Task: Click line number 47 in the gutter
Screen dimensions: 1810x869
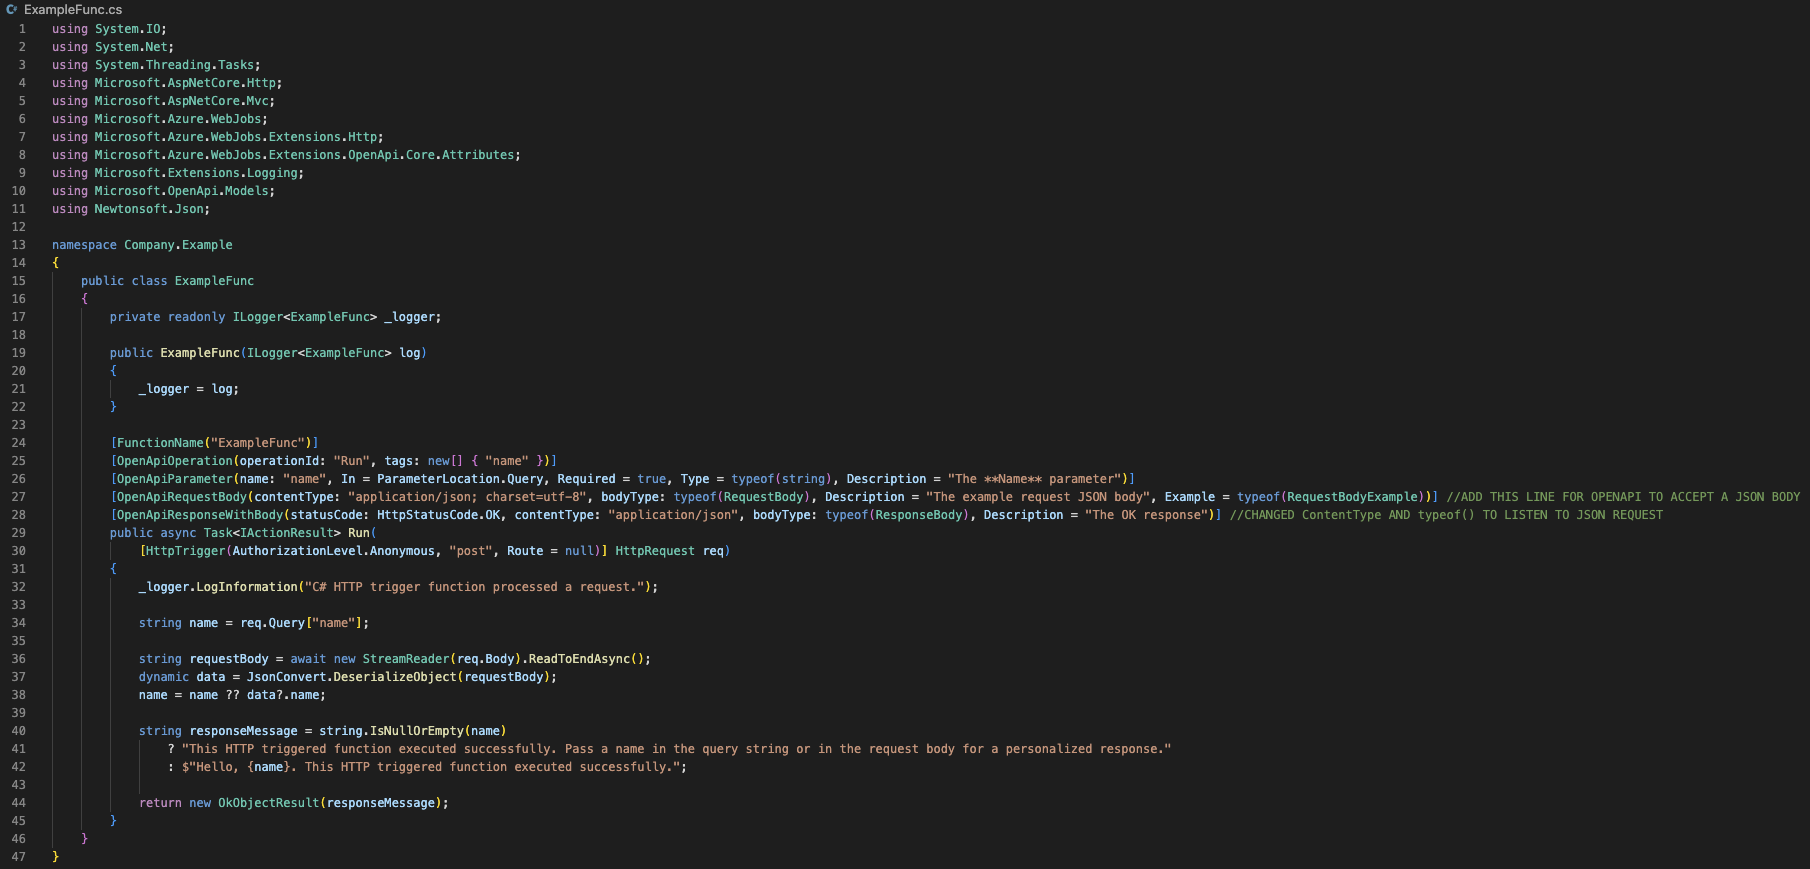Action: click(x=19, y=857)
